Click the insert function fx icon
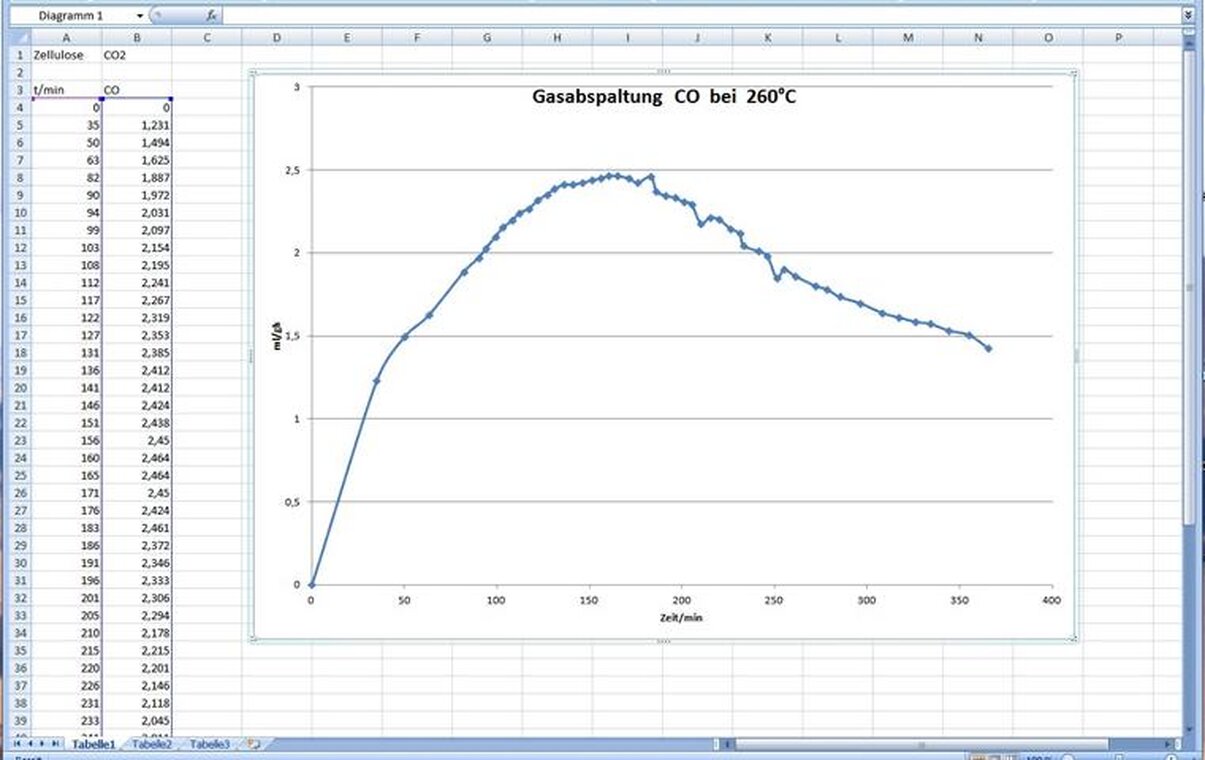 pos(212,16)
